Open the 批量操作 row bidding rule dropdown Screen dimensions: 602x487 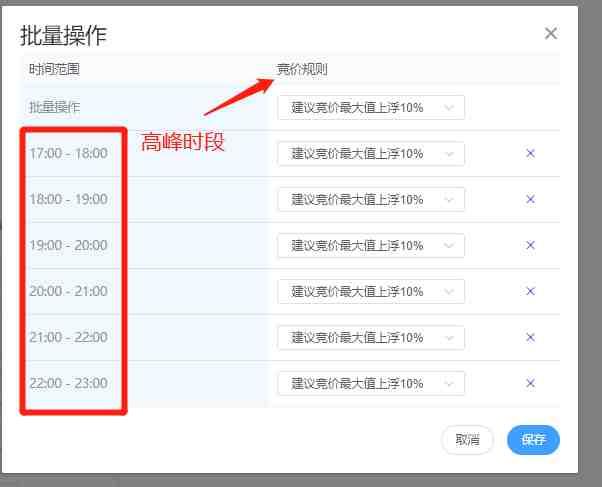[x=370, y=107]
